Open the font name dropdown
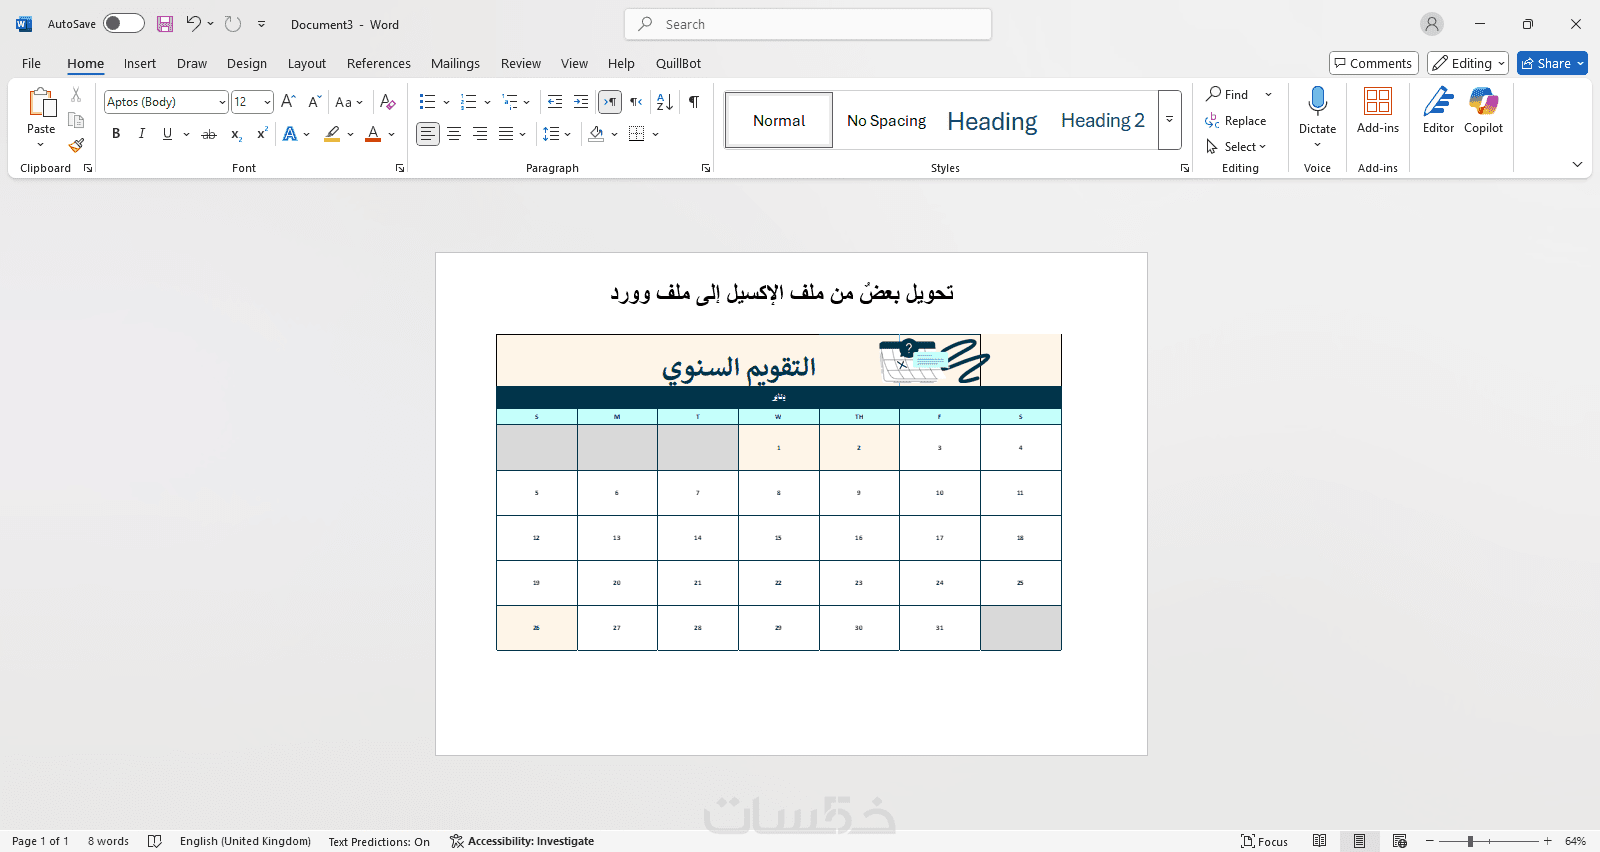This screenshot has height=852, width=1600. coord(222,102)
